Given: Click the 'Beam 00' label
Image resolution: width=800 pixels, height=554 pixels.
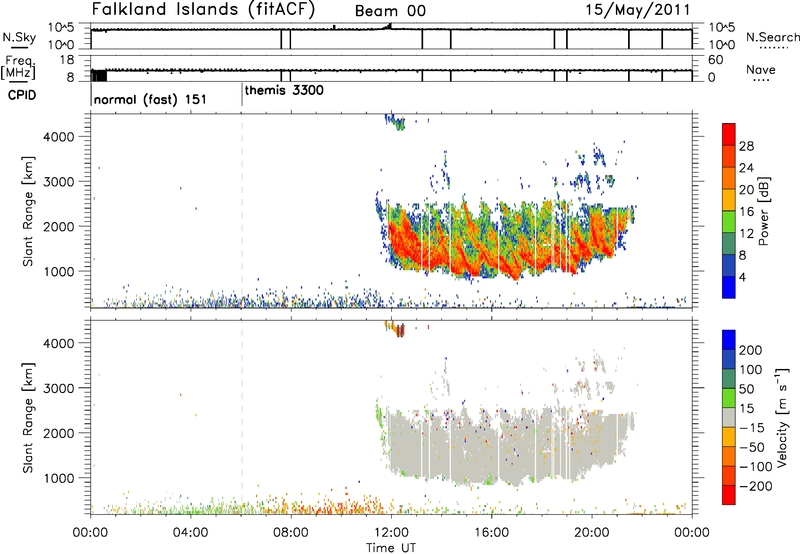Looking at the screenshot, I should [390, 11].
